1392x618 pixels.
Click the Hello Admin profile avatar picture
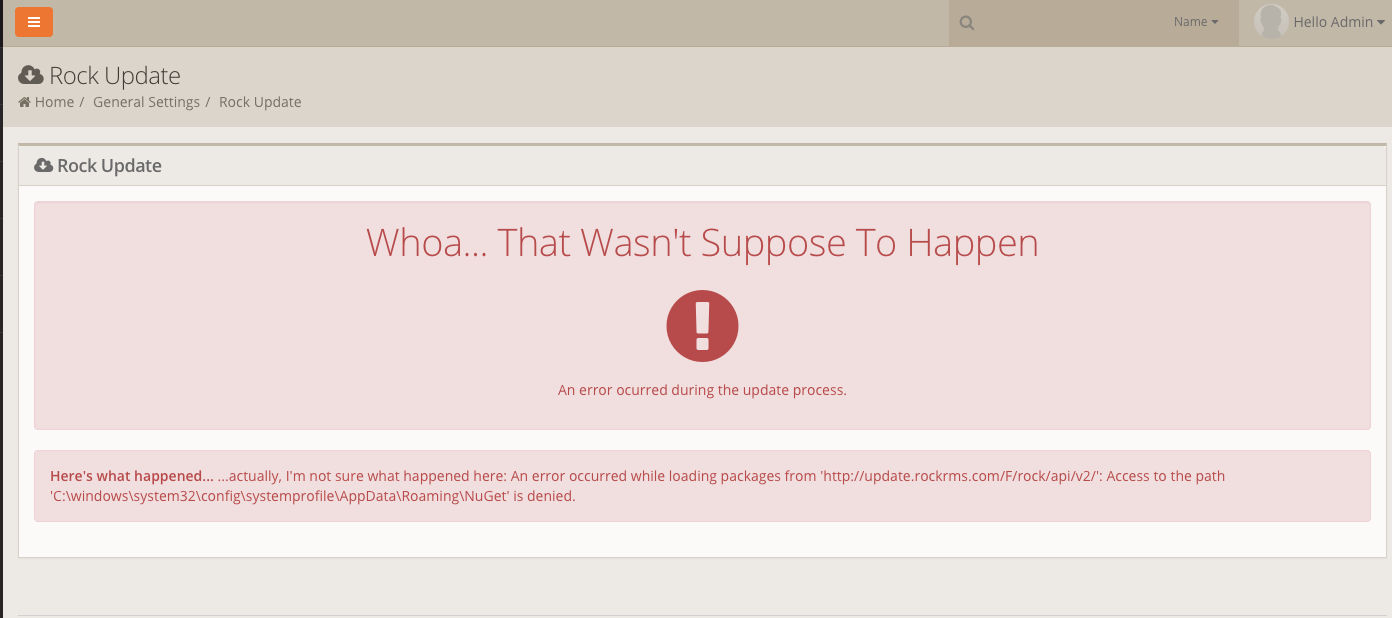coord(1271,21)
